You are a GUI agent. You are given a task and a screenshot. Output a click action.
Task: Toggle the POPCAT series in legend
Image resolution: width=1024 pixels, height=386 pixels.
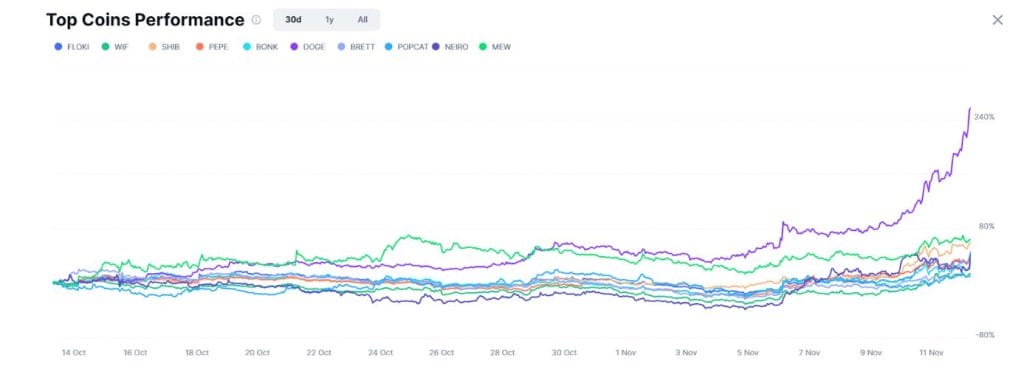click(406, 47)
